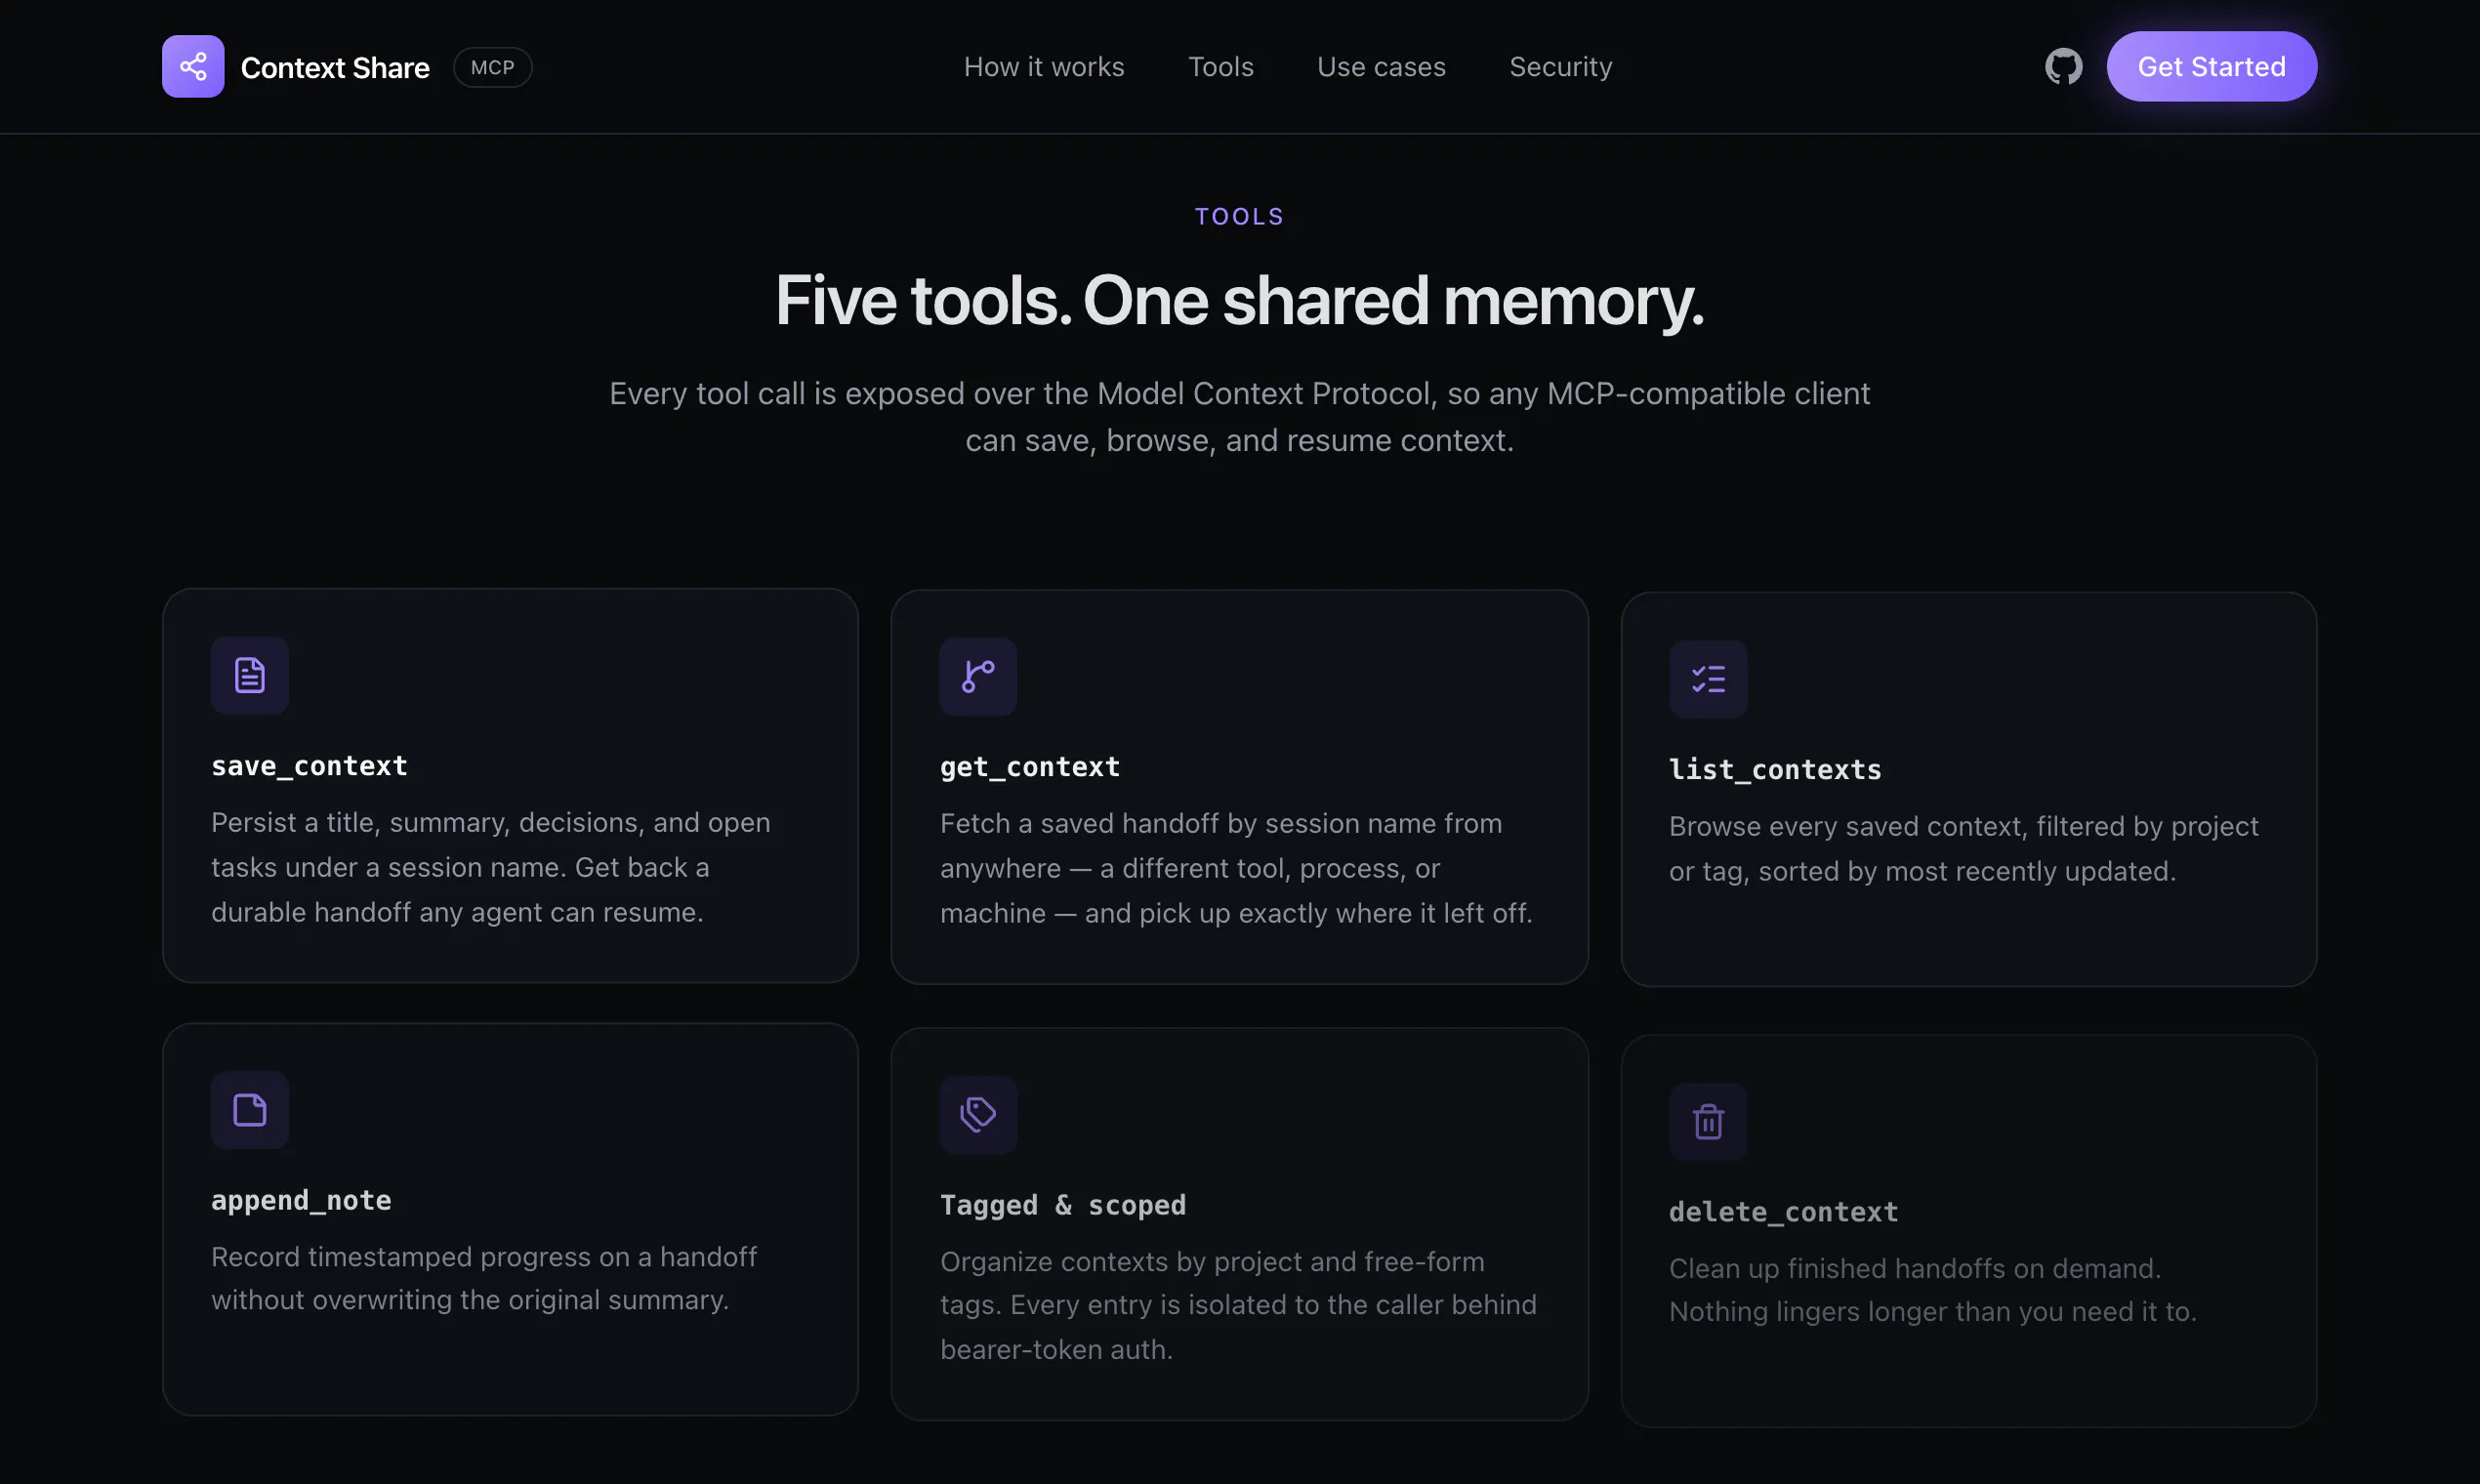Click the list_contexts checklist icon

click(x=1708, y=679)
